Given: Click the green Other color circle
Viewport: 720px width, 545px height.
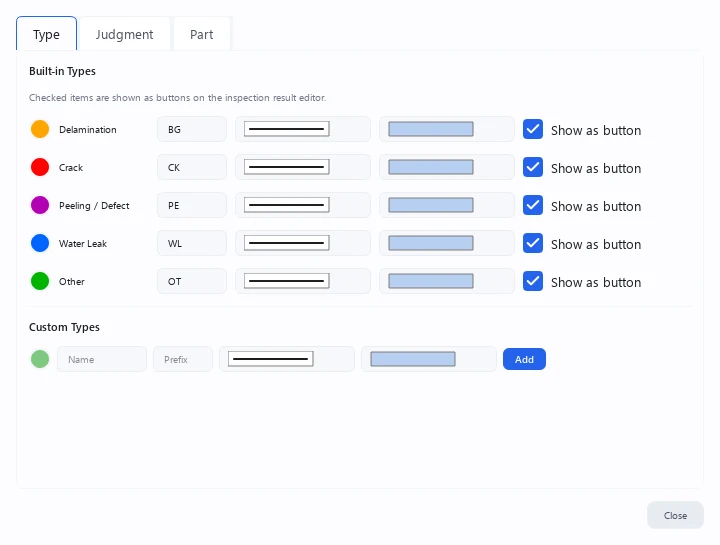Looking at the screenshot, I should [x=40, y=281].
